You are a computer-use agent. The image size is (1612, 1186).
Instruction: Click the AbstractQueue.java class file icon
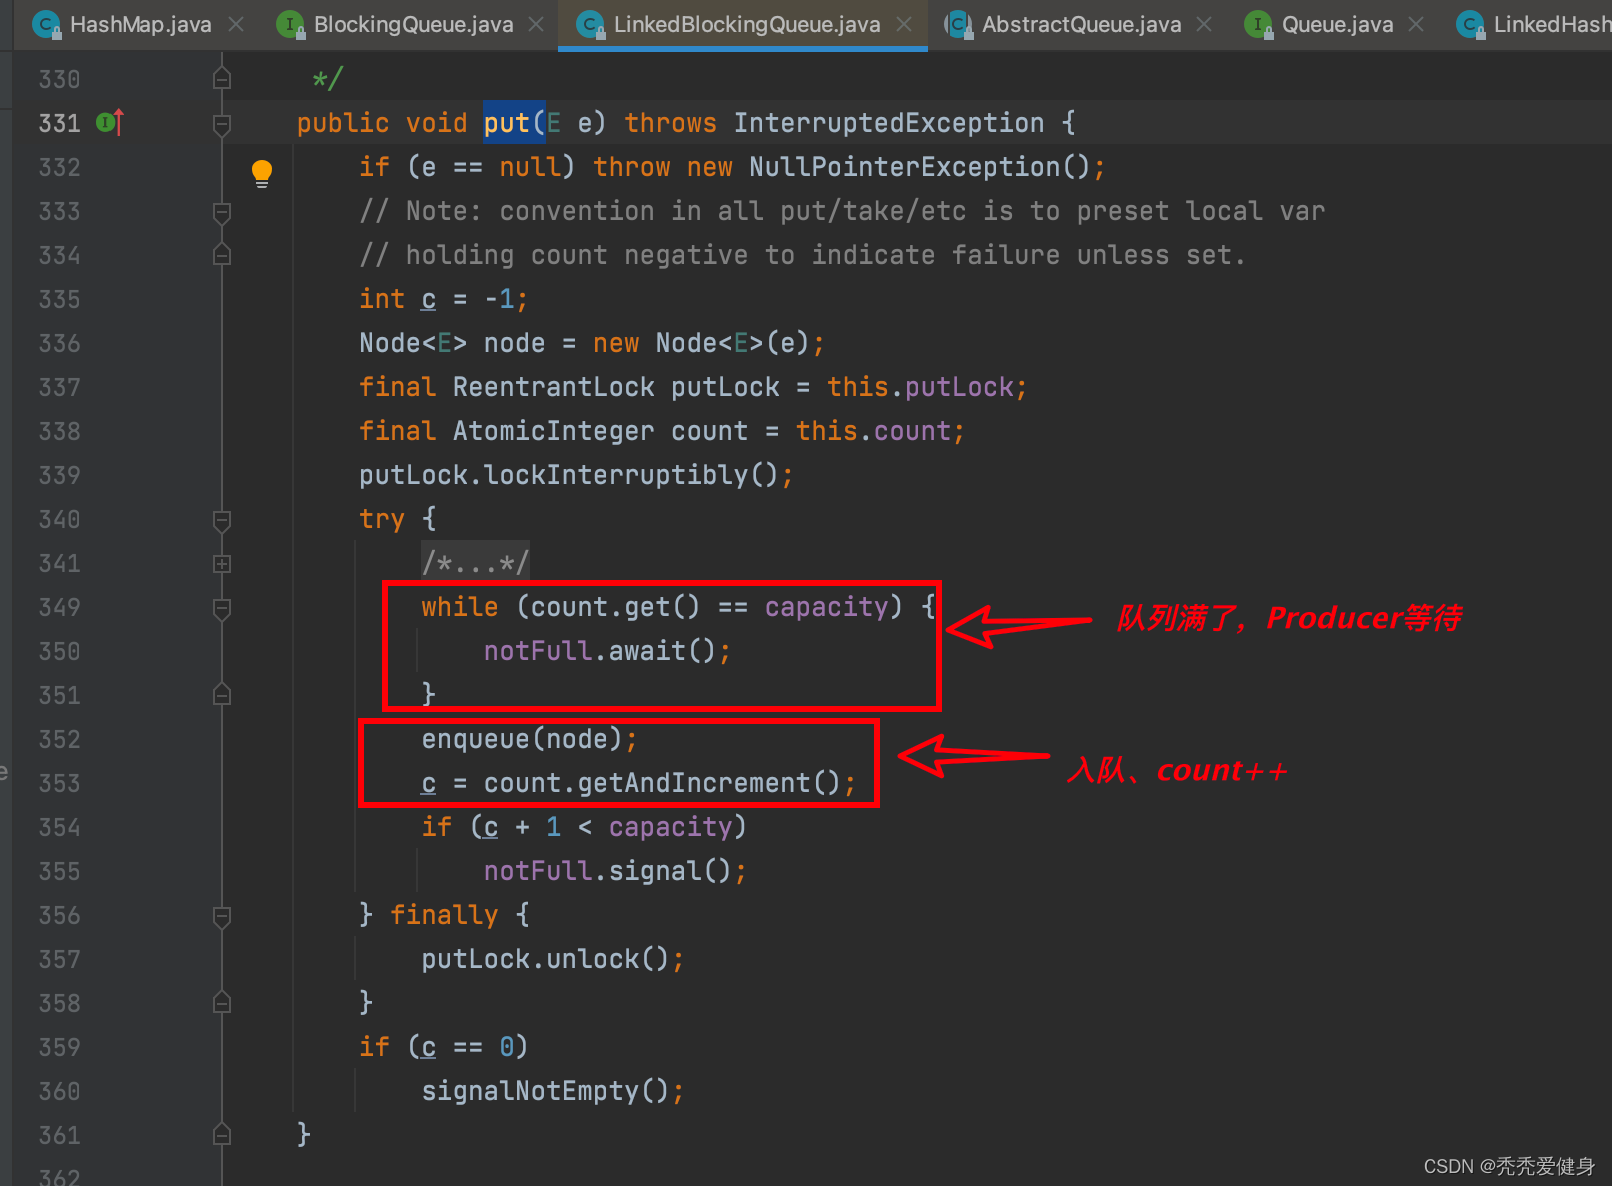point(958,24)
